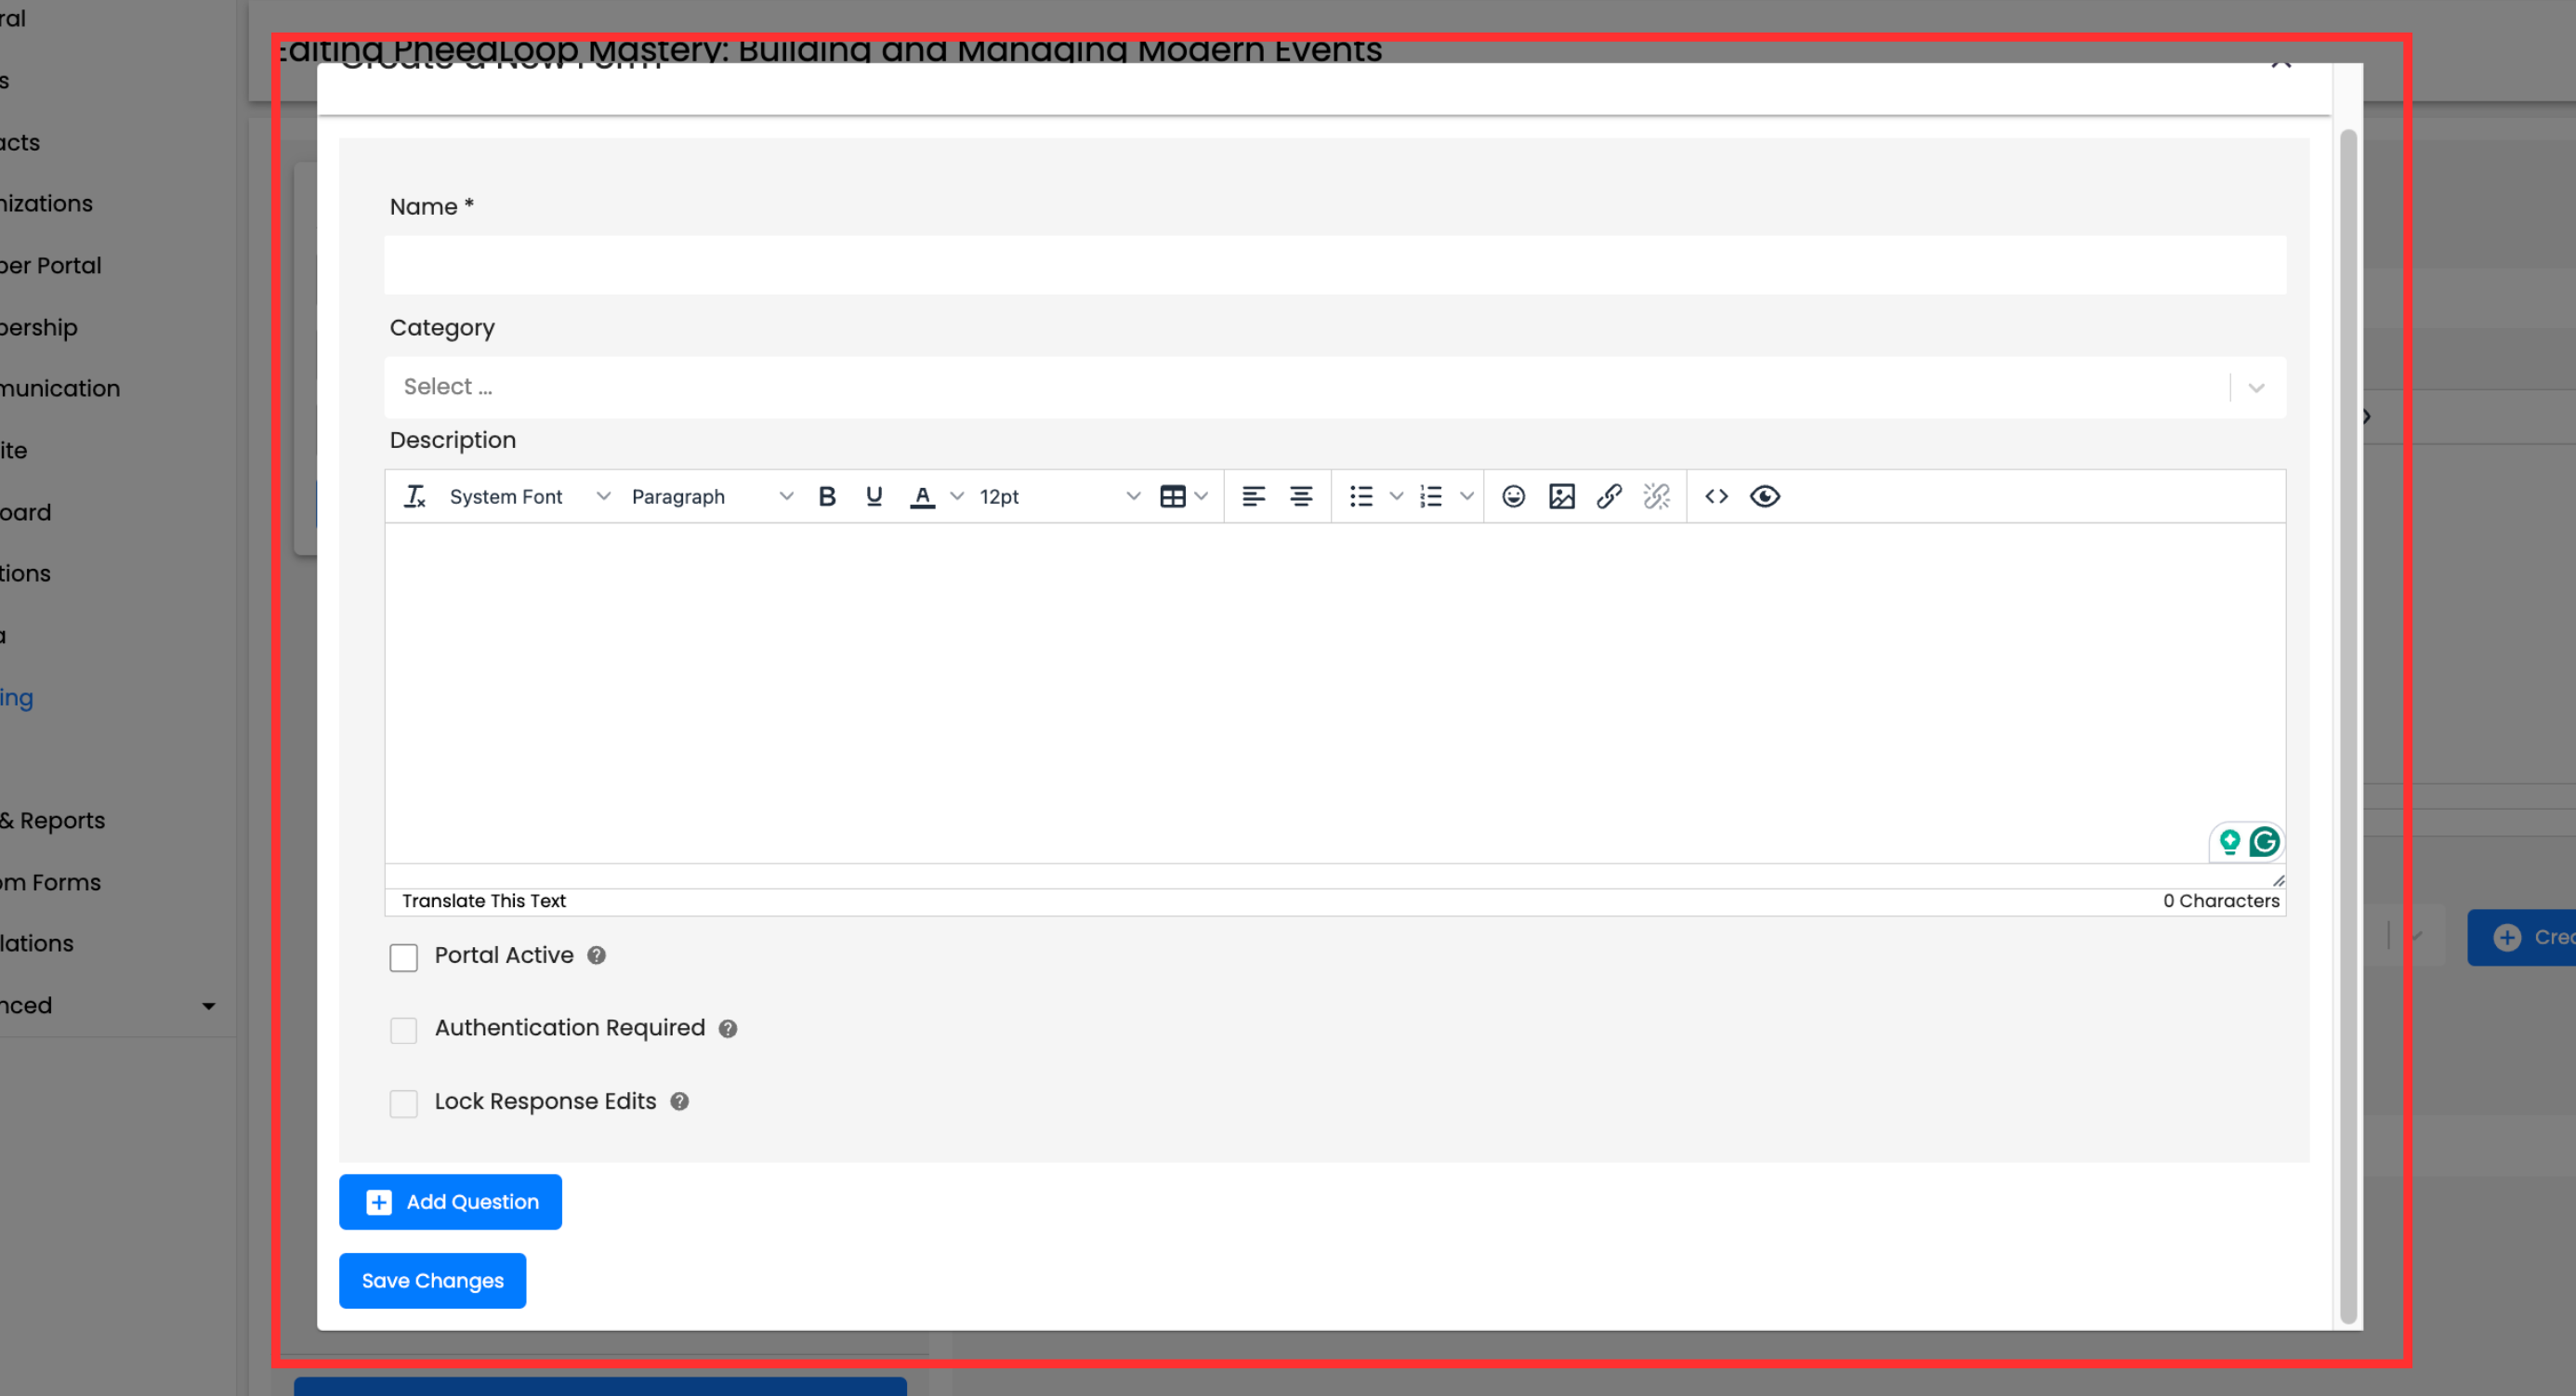Viewport: 2576px width, 1396px height.
Task: Open the insert image tool
Action: click(x=1561, y=496)
